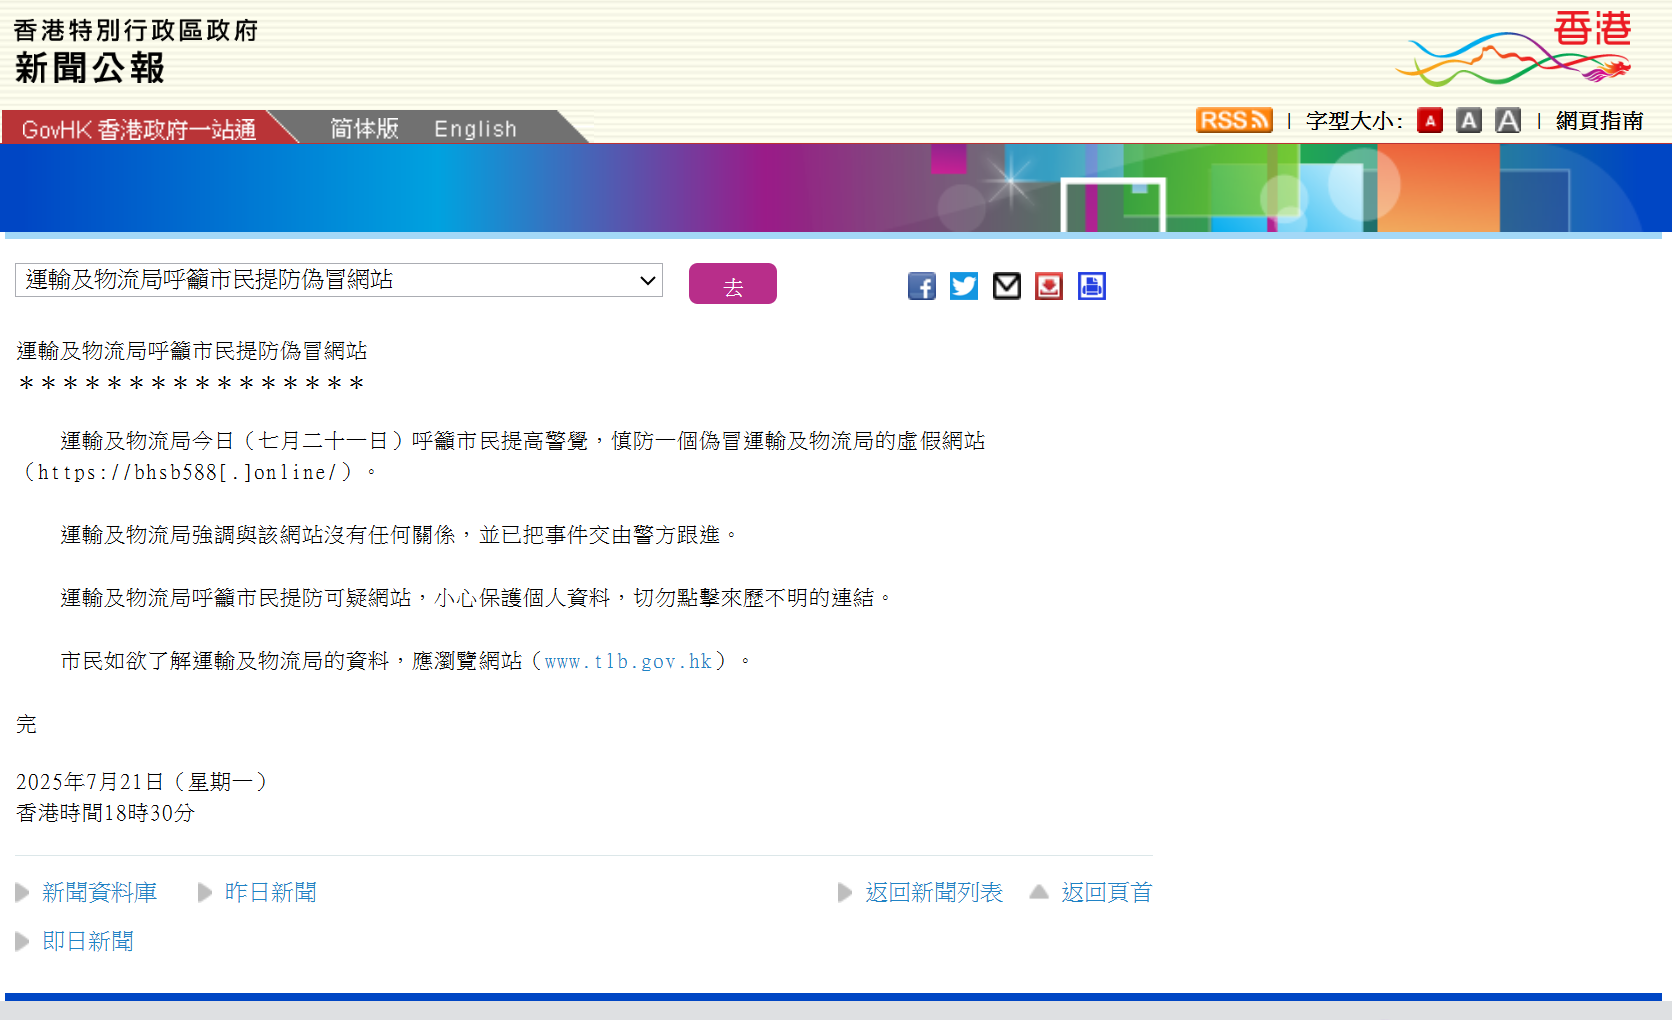The width and height of the screenshot is (1672, 1020).
Task: Email this press release via envelope icon
Action: coord(1006,286)
